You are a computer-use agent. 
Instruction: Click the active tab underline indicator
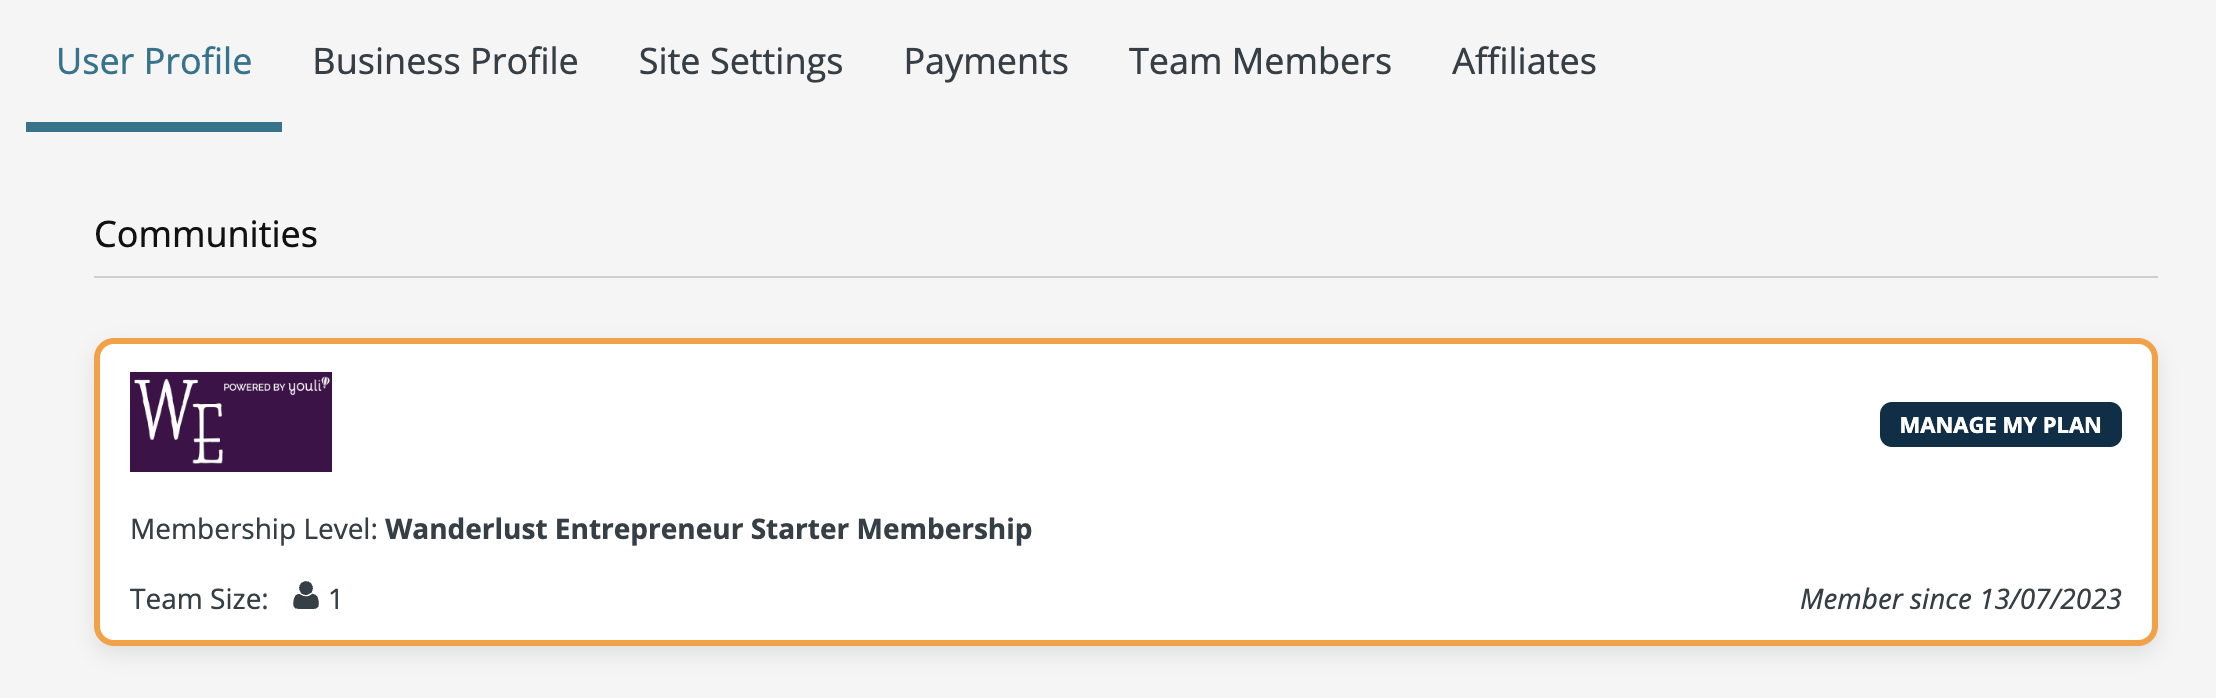pyautogui.click(x=154, y=127)
